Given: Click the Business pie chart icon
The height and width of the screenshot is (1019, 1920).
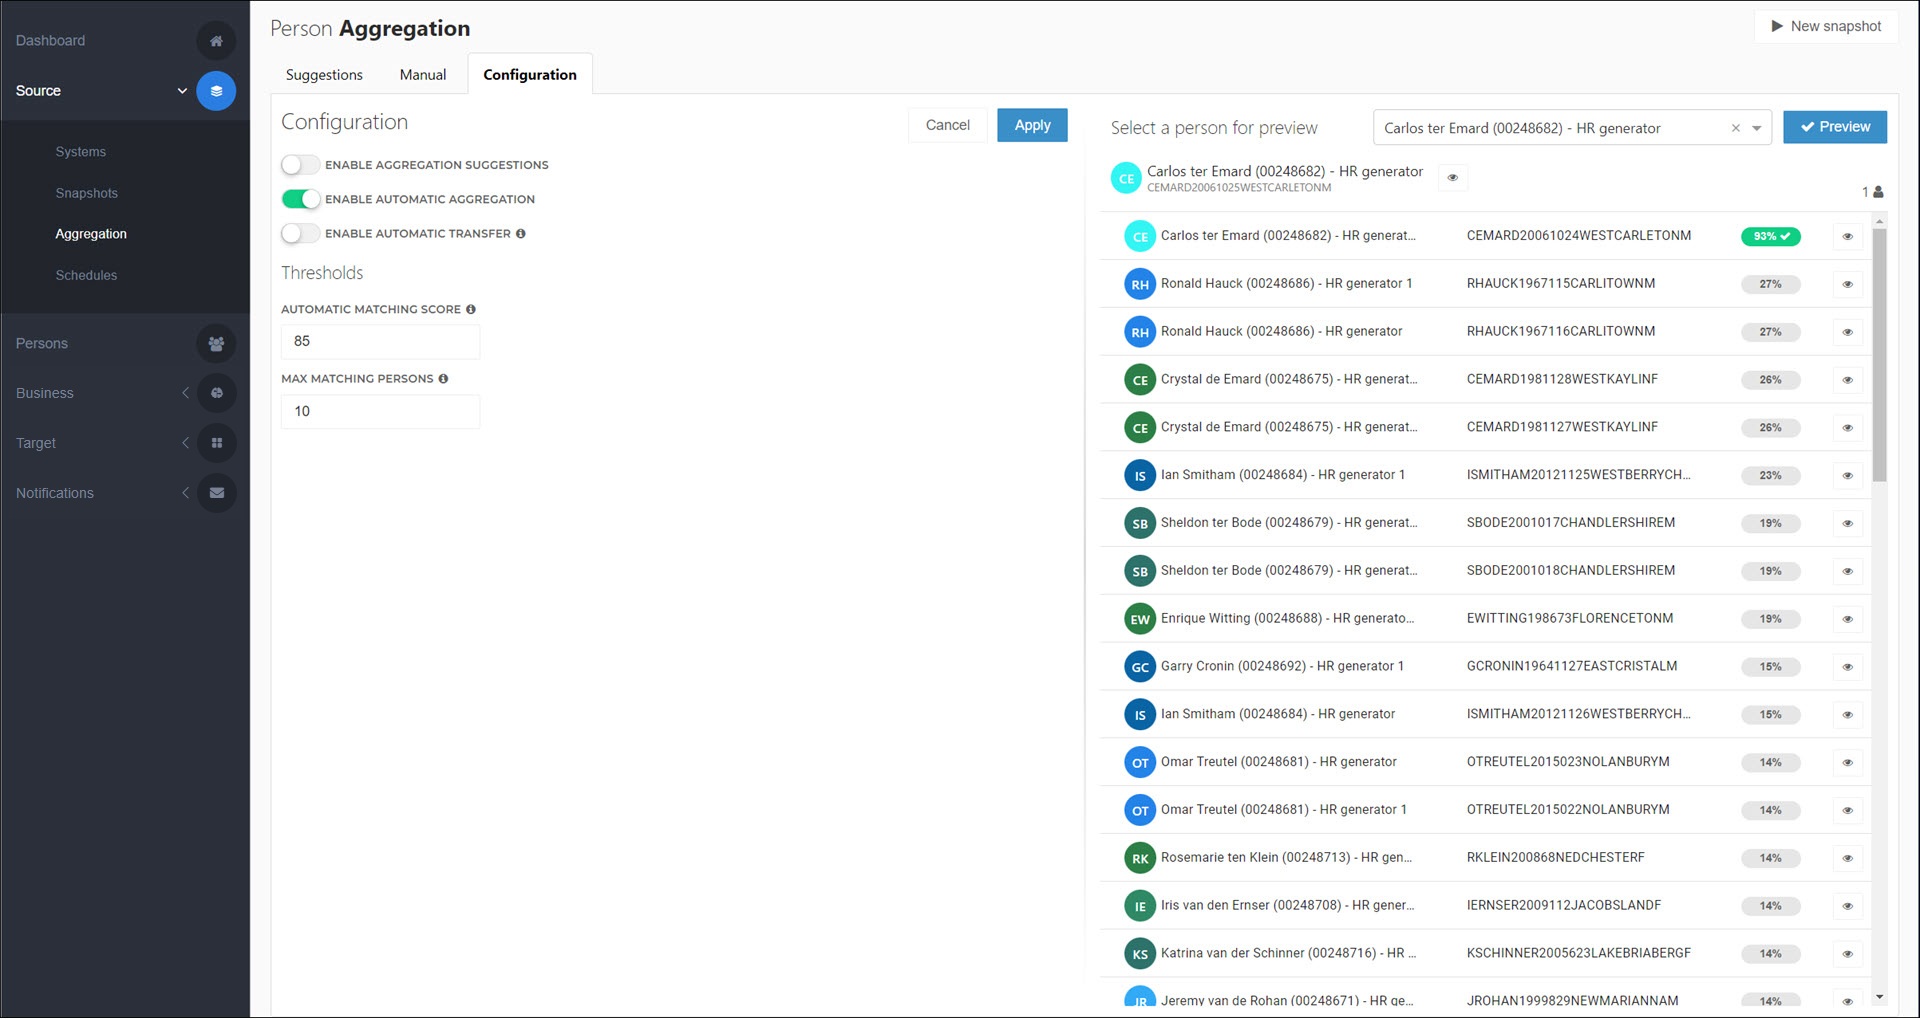Looking at the screenshot, I should click(216, 394).
